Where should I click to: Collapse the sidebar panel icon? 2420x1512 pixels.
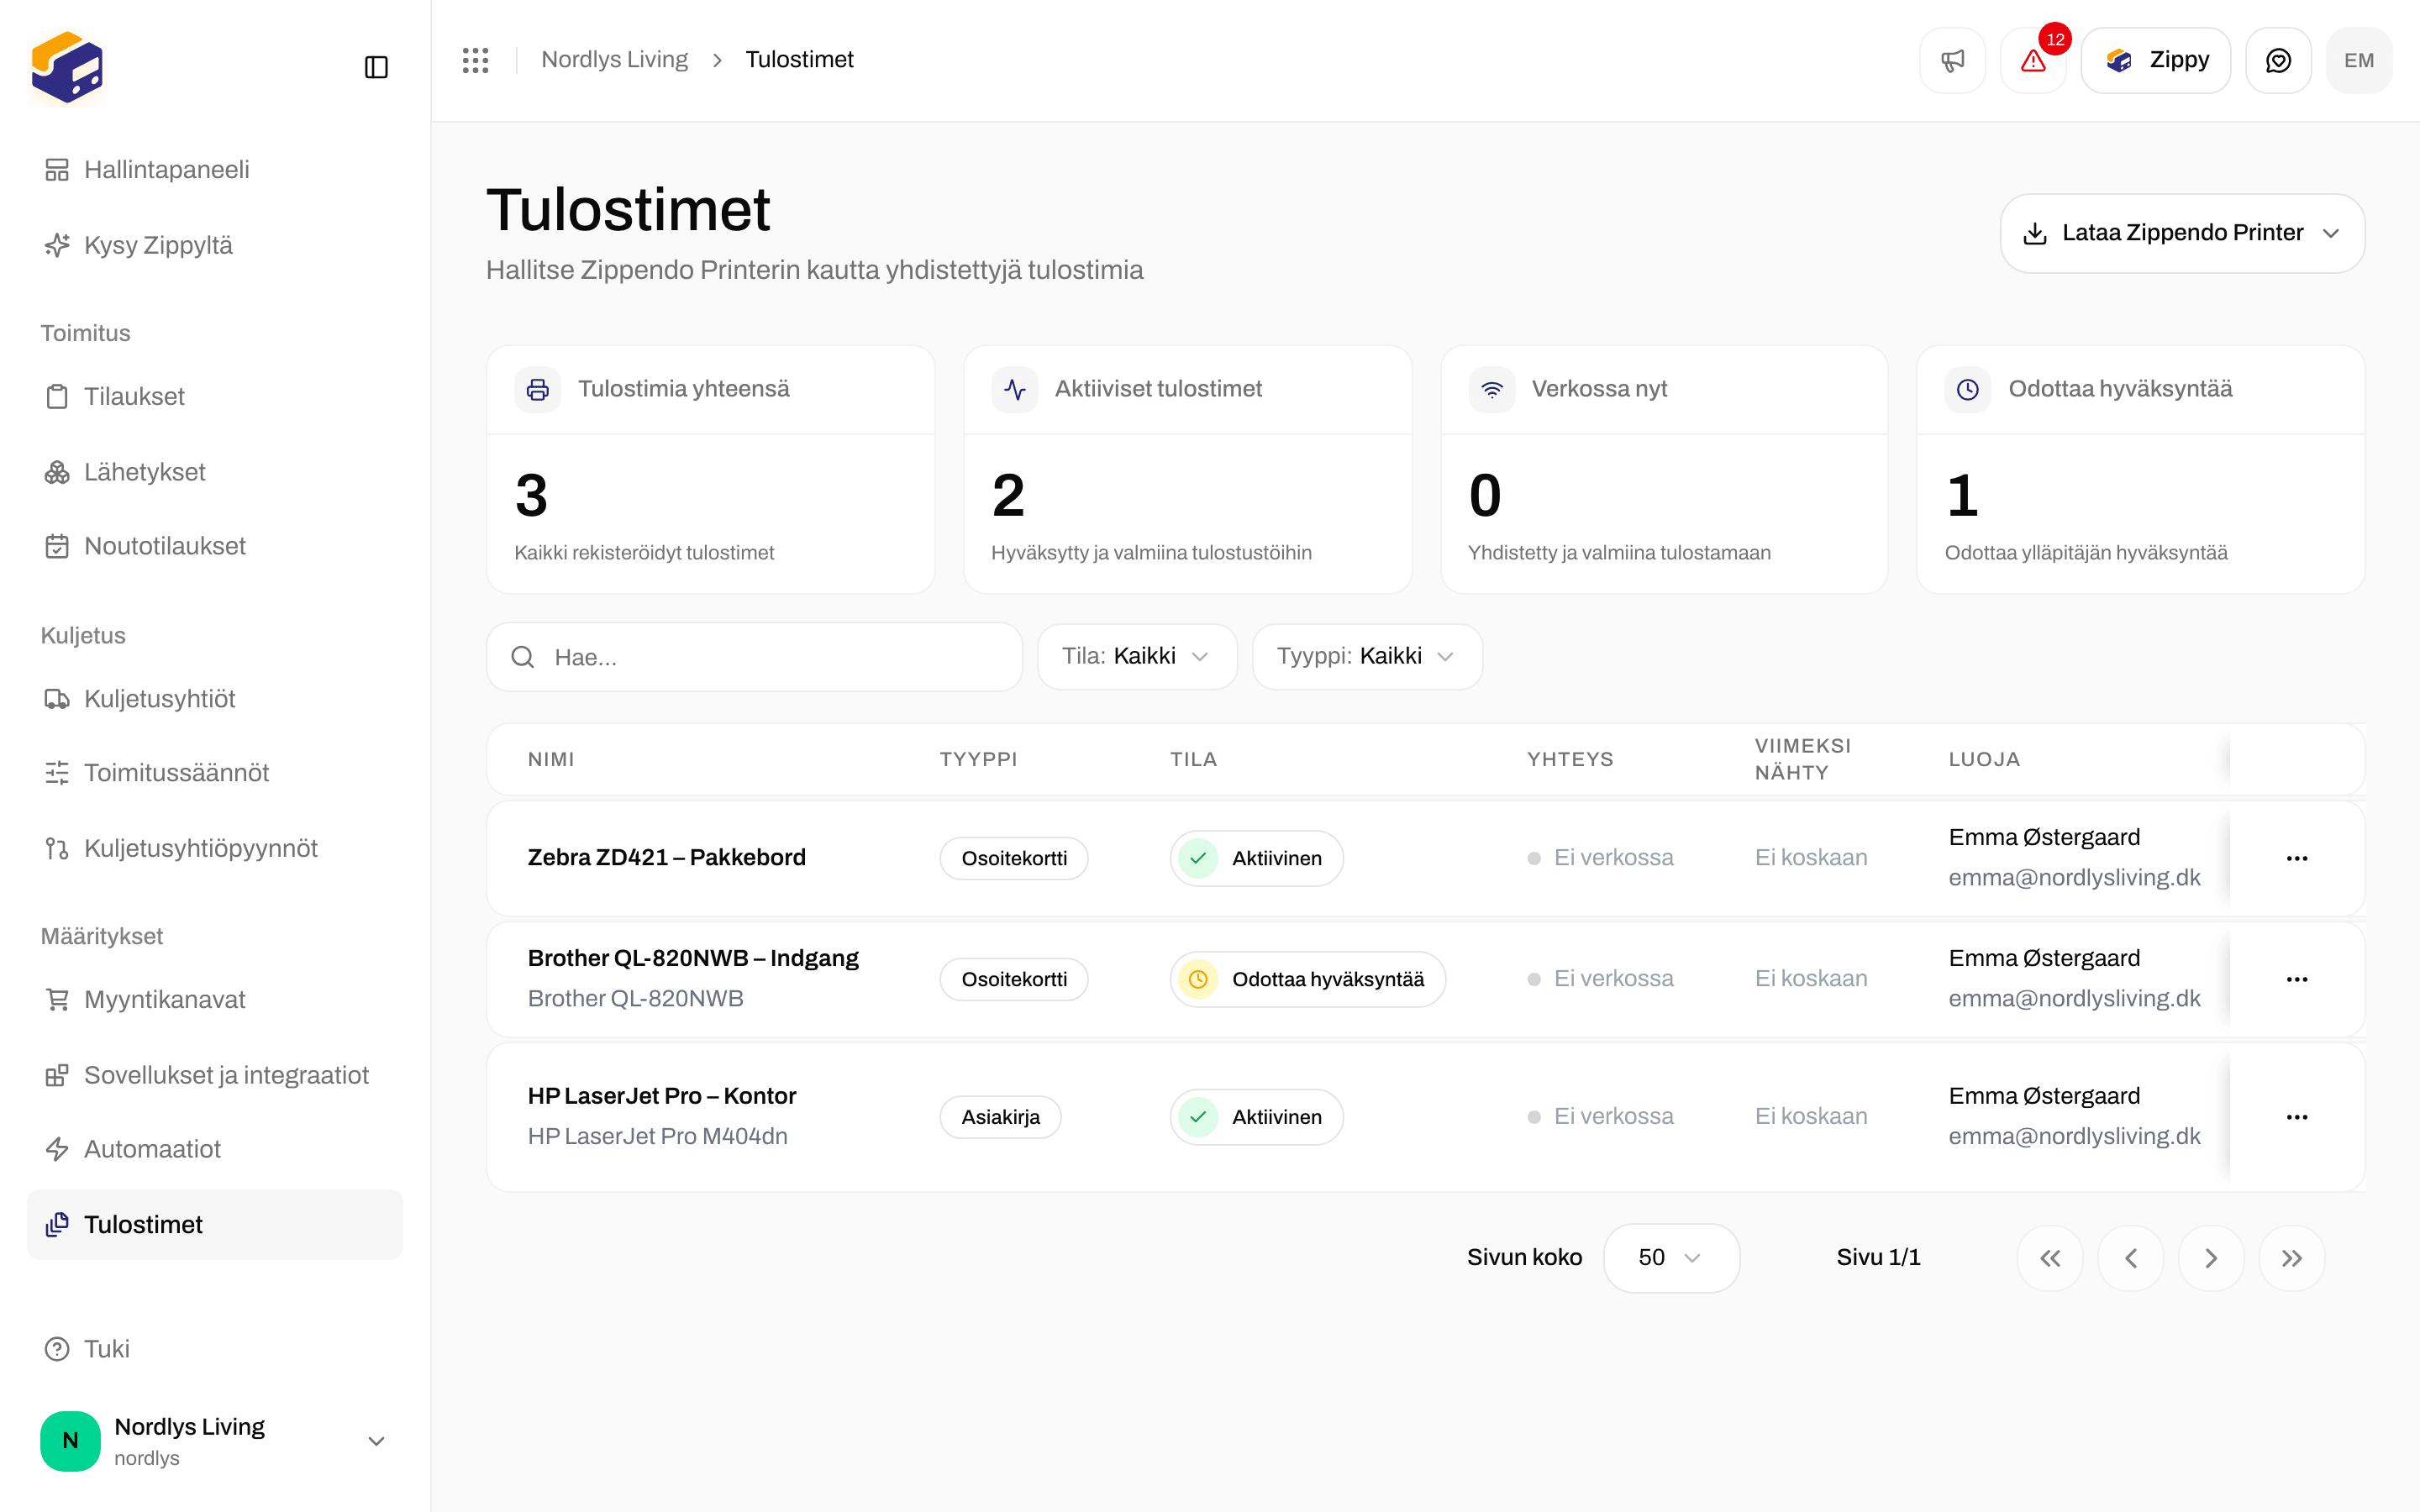pyautogui.click(x=376, y=67)
